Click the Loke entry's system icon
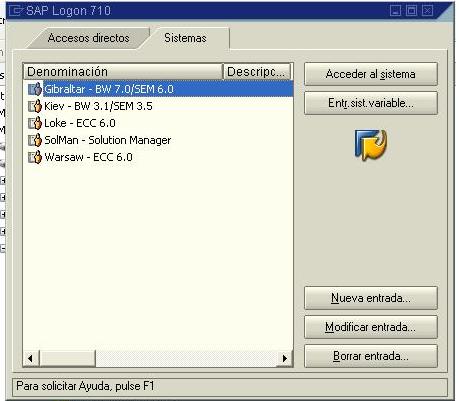459x401 pixels. 35,123
